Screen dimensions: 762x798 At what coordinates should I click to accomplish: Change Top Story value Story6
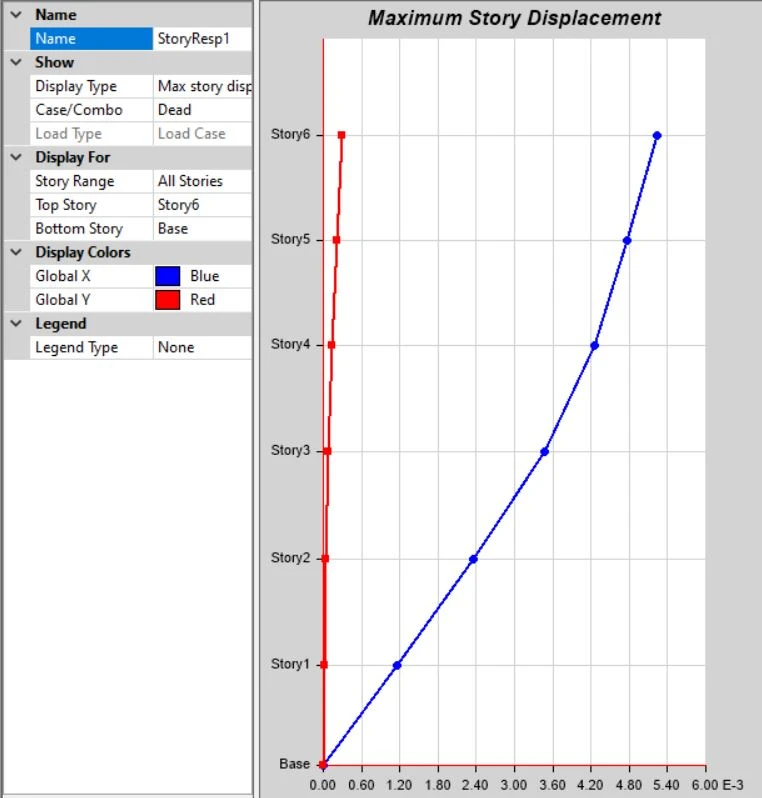point(203,205)
